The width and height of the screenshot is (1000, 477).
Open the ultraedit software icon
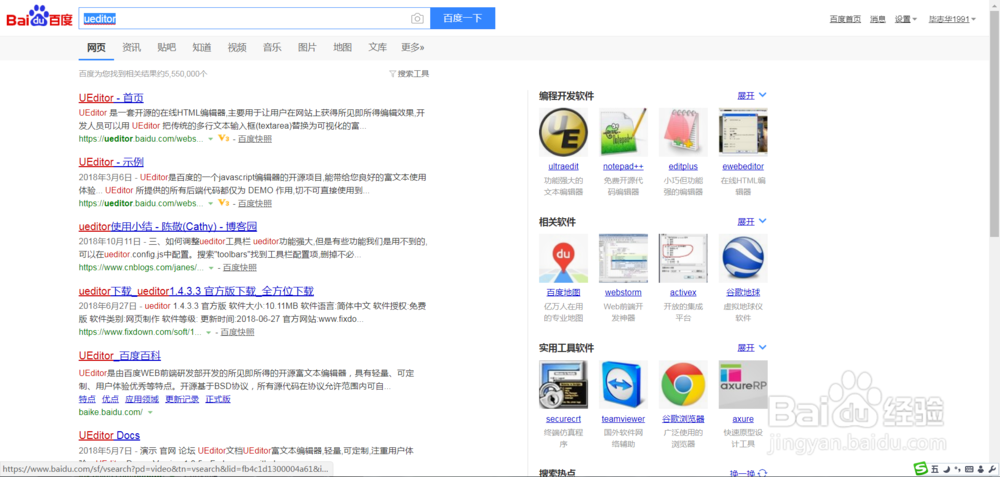tap(563, 132)
